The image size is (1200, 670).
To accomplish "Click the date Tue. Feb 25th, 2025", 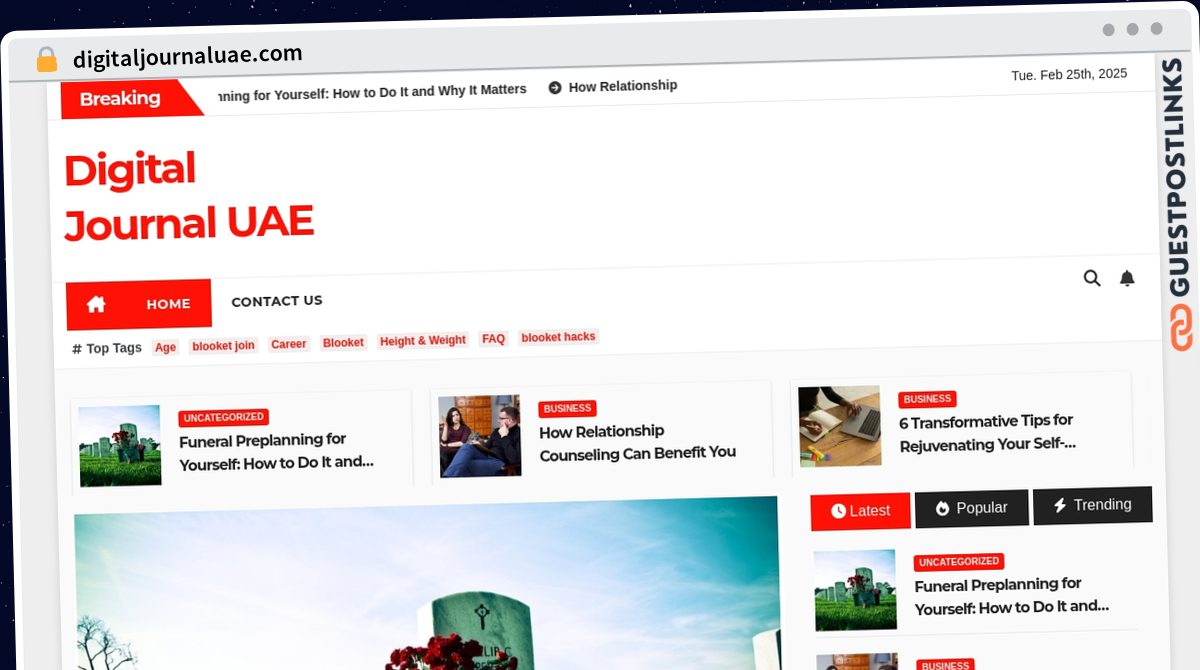I will coord(1069,74).
